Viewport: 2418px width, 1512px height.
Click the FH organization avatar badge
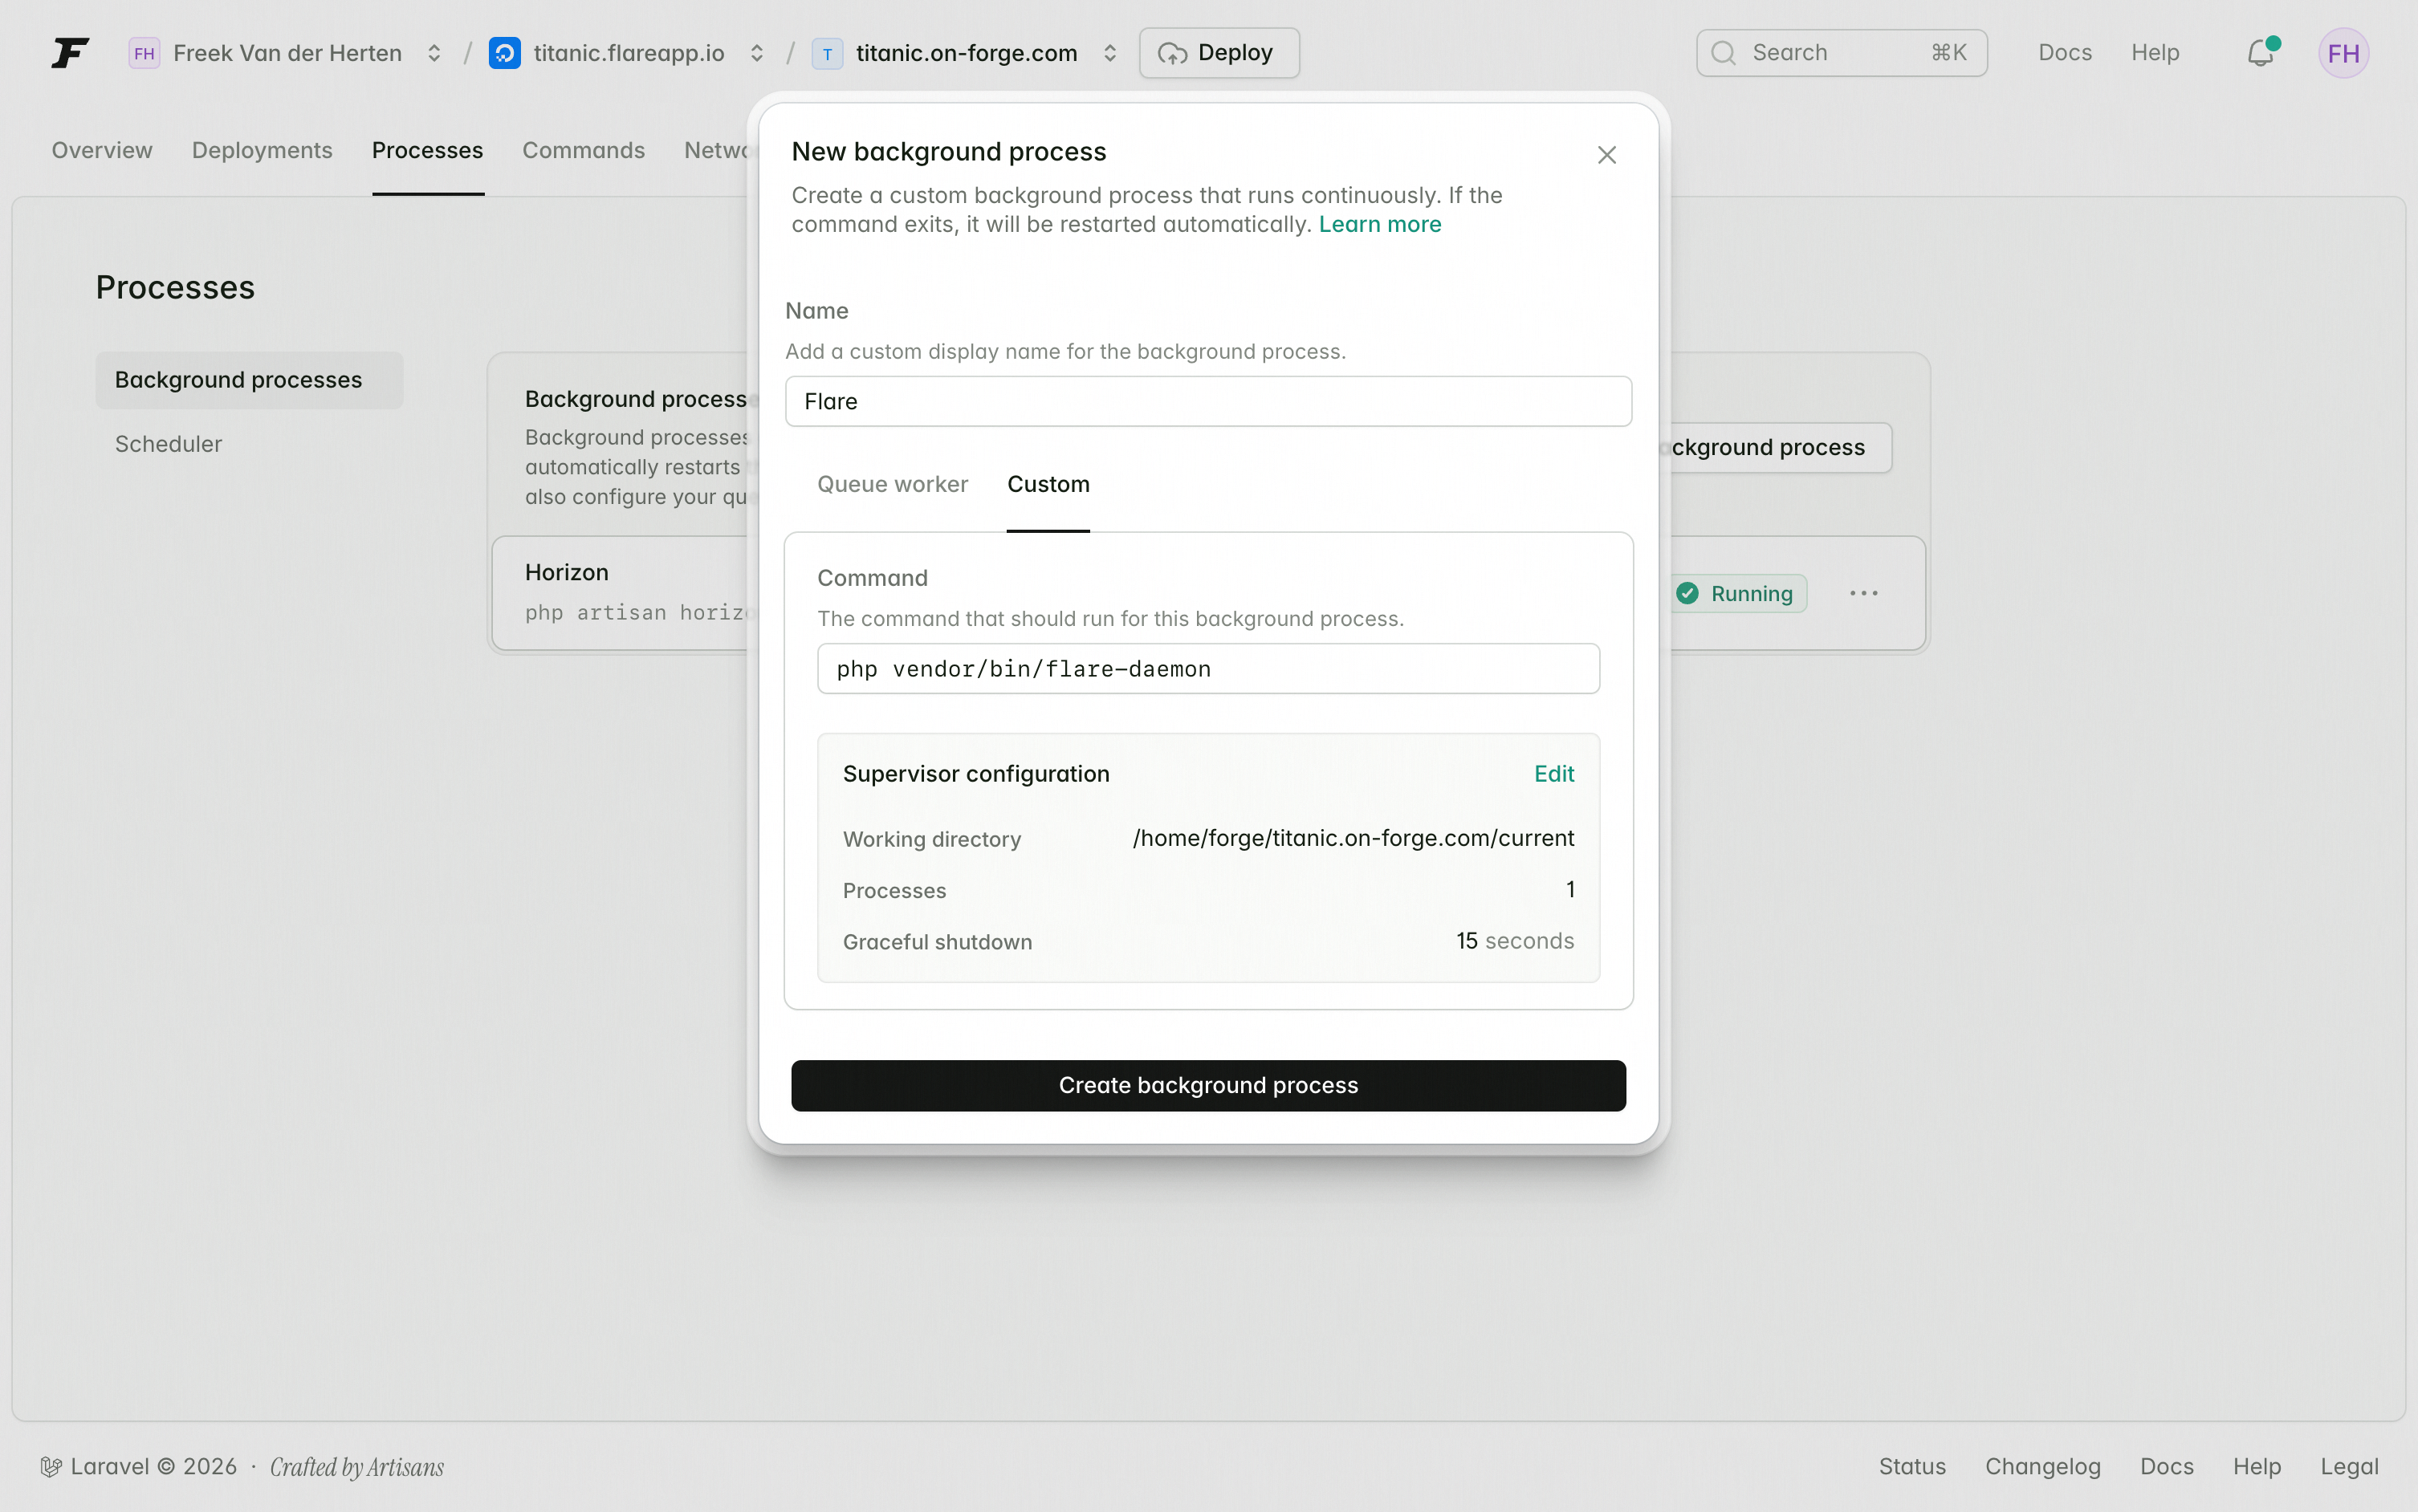pyautogui.click(x=144, y=53)
